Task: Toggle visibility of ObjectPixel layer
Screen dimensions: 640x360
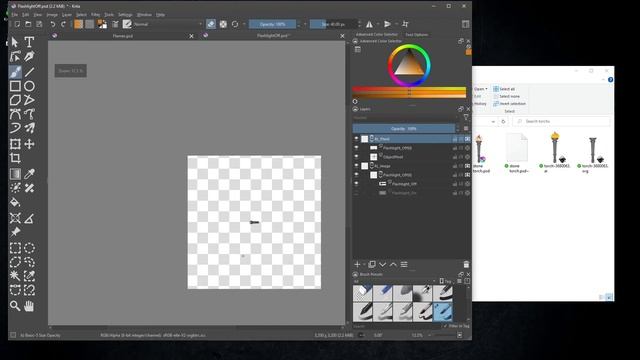Action: click(x=356, y=157)
